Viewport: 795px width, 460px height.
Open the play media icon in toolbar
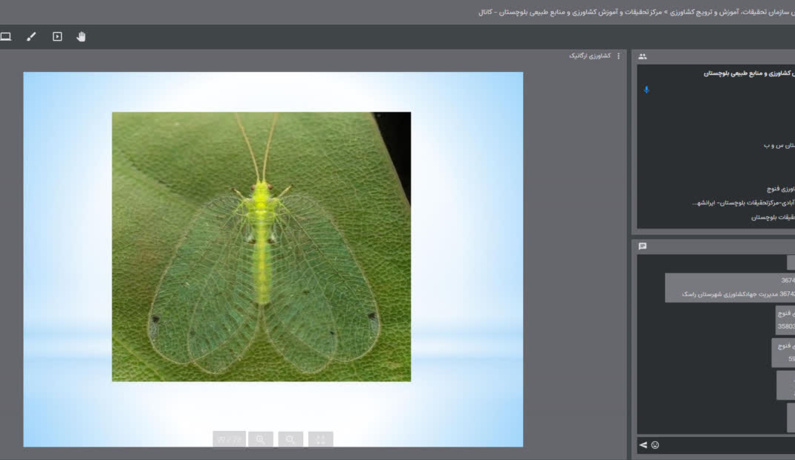pos(57,37)
